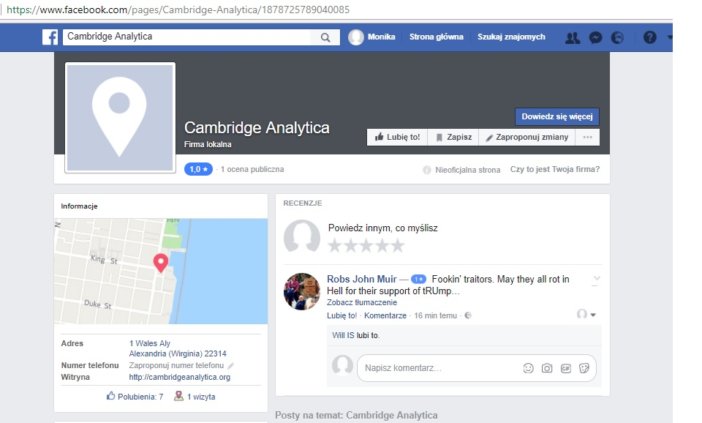Image resolution: width=702 pixels, height=423 pixels.
Task: Click Monika profile name
Action: click(x=381, y=37)
